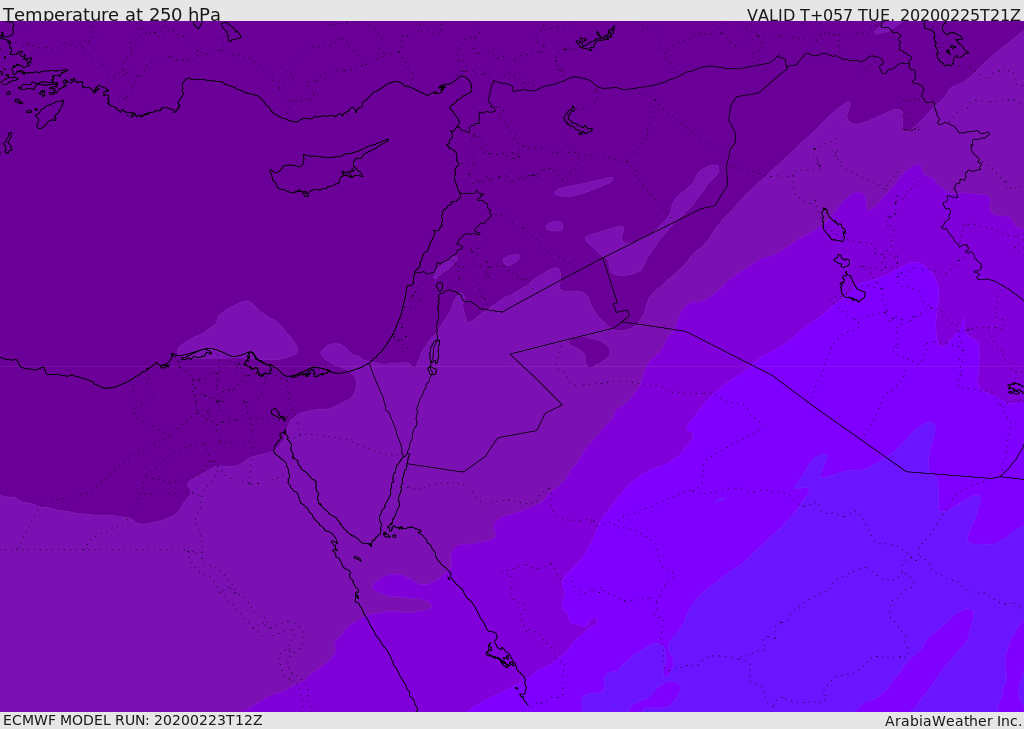Click the 'VALID T+057 TUE. 20200225T21Z' label

(x=884, y=15)
